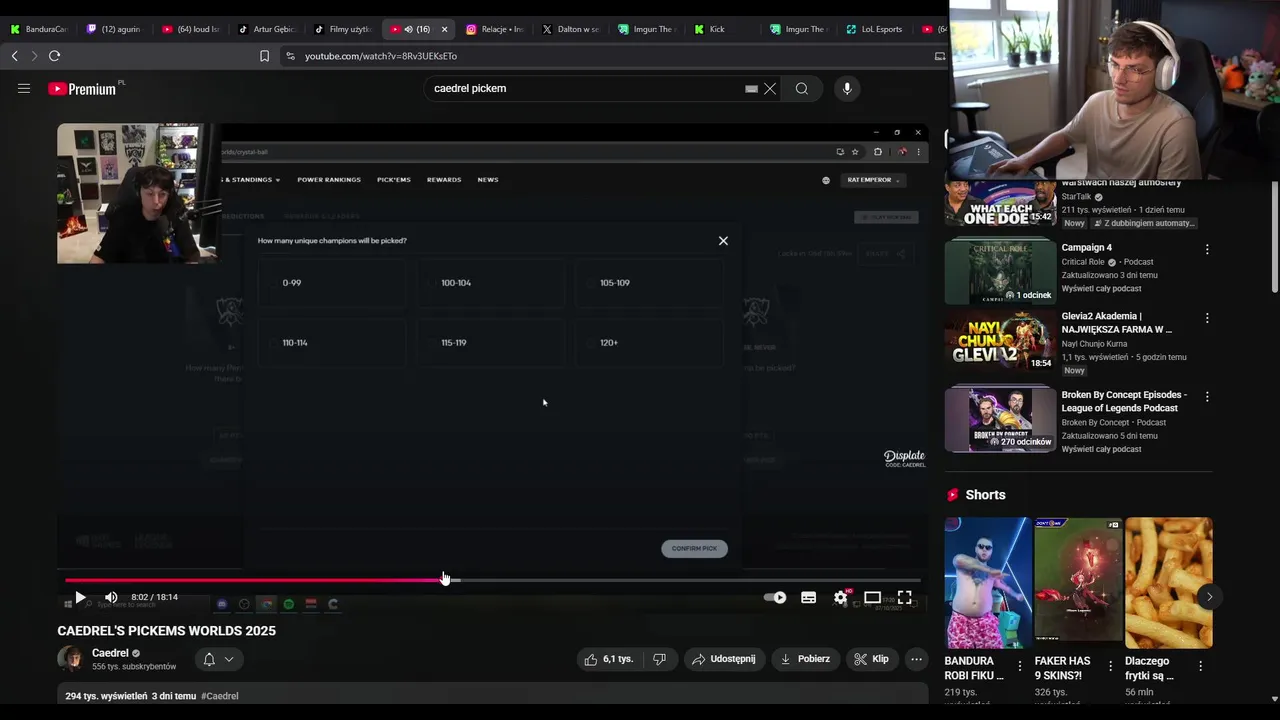Open BANDURA ROBI FIKU short
The image size is (1280, 720).
point(988,583)
